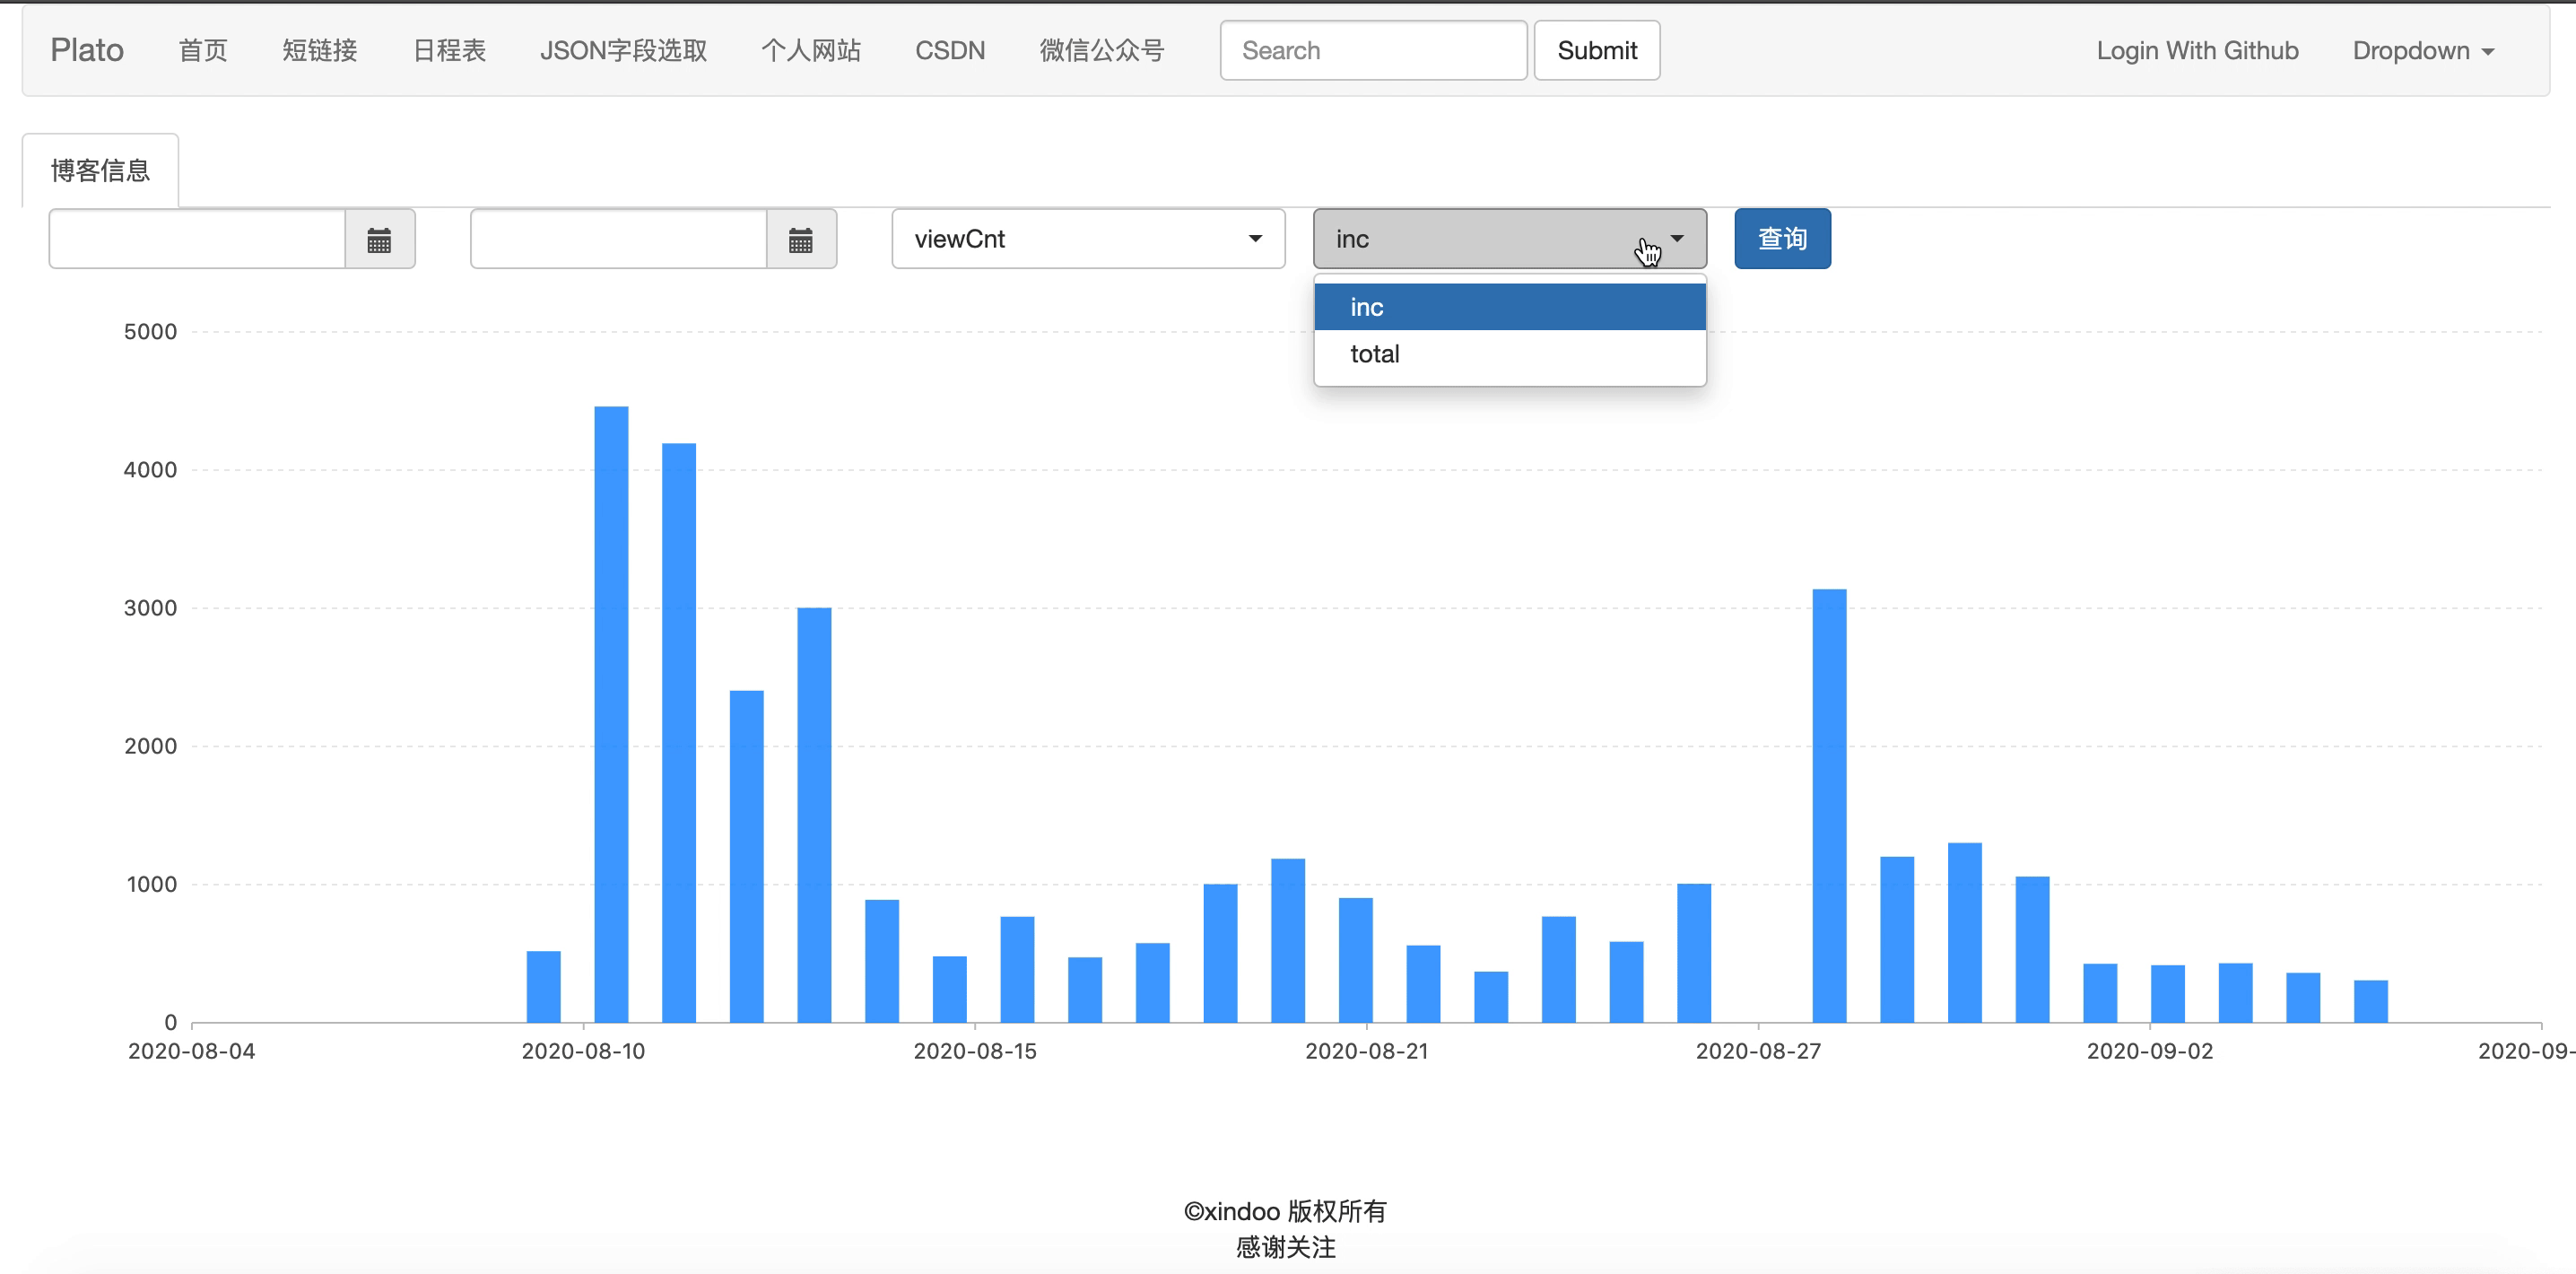
Task: Go to the 日程表 page
Action: (x=449, y=51)
